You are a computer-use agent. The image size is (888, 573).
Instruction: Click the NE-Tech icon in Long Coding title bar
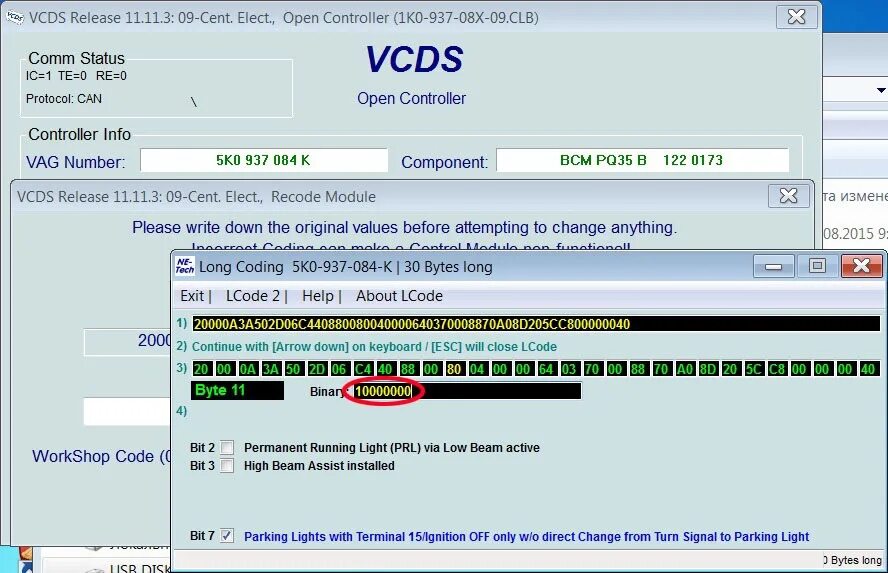(185, 266)
